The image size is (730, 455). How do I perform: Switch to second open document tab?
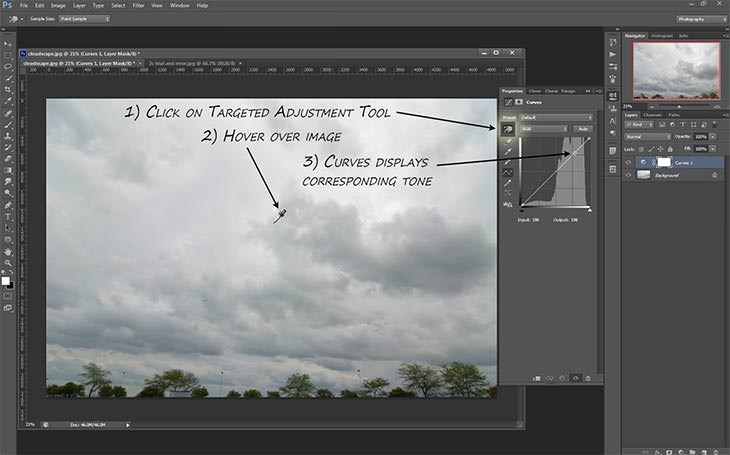tap(193, 63)
